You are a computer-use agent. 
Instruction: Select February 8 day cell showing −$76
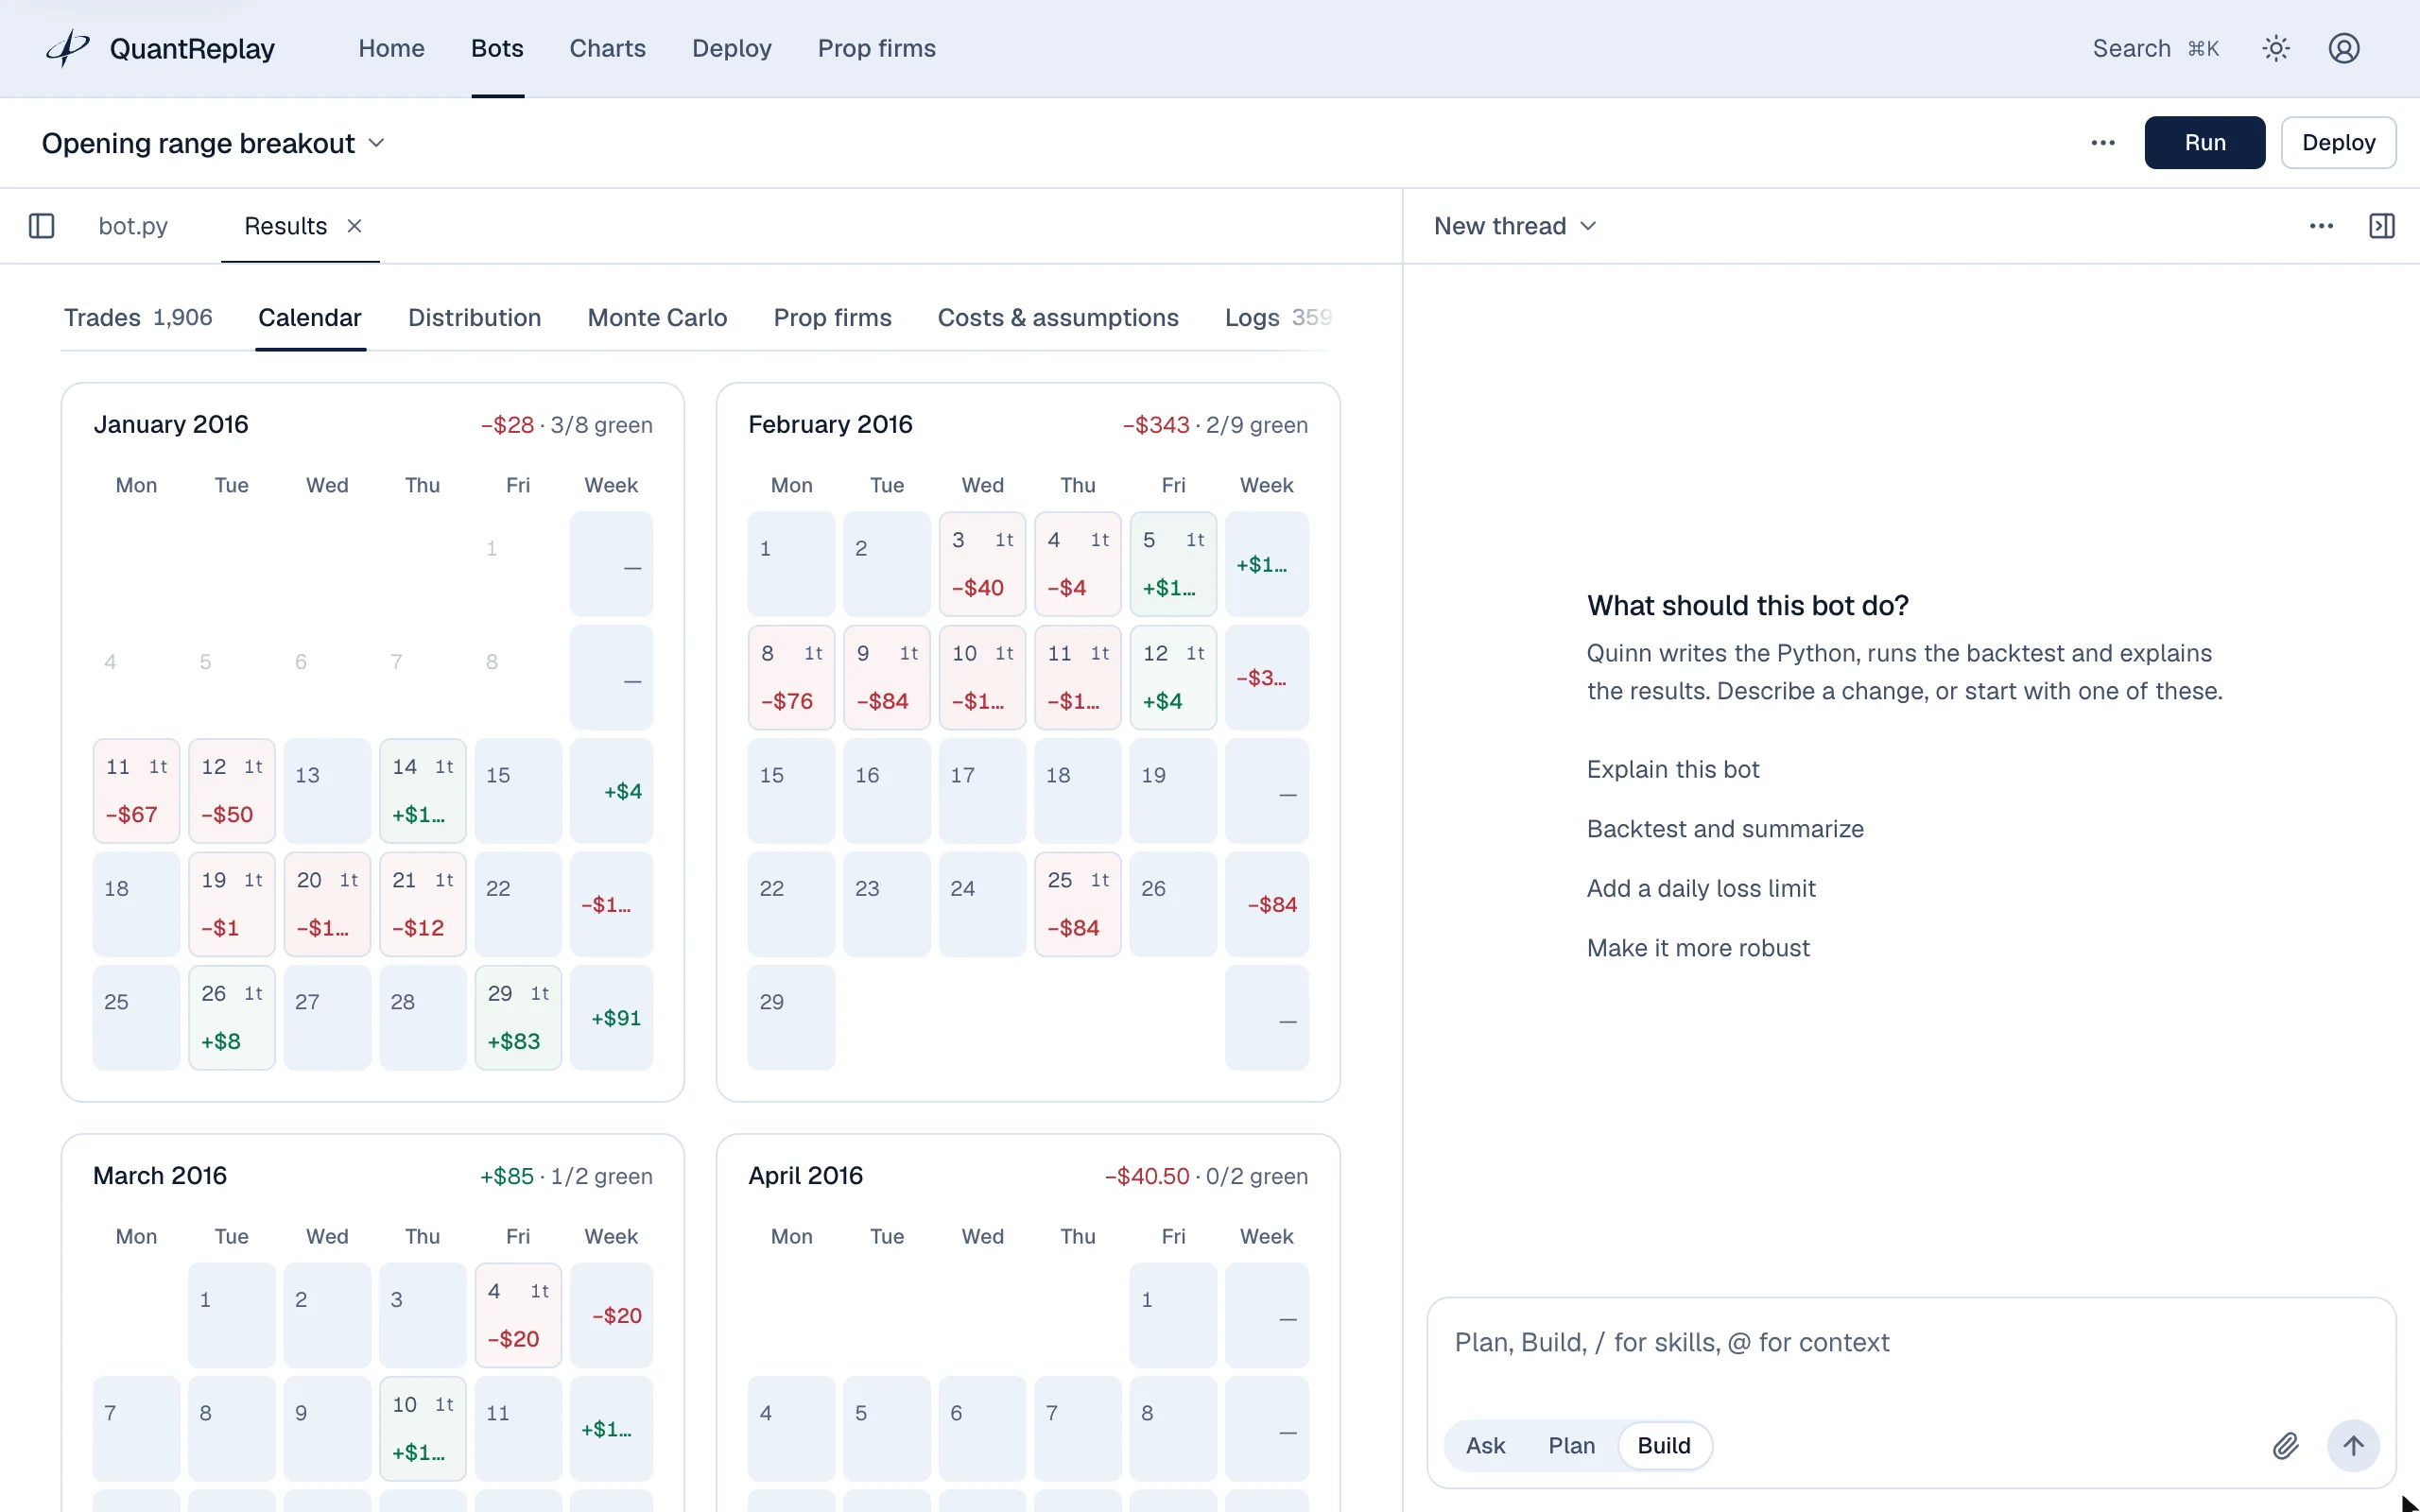coord(791,677)
